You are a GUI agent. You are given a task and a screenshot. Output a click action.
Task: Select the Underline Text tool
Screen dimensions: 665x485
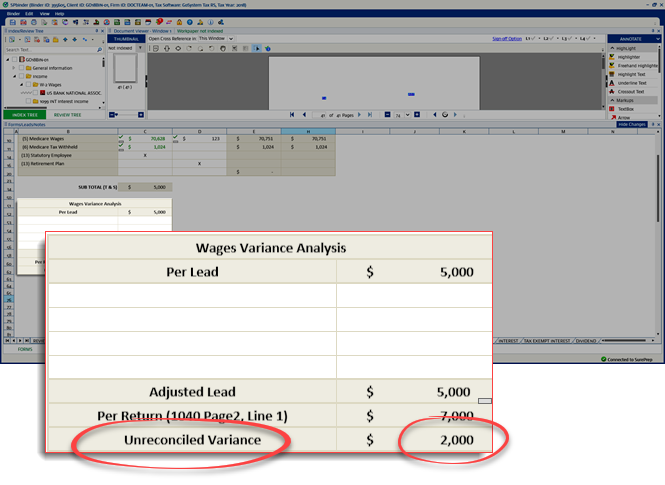point(631,83)
